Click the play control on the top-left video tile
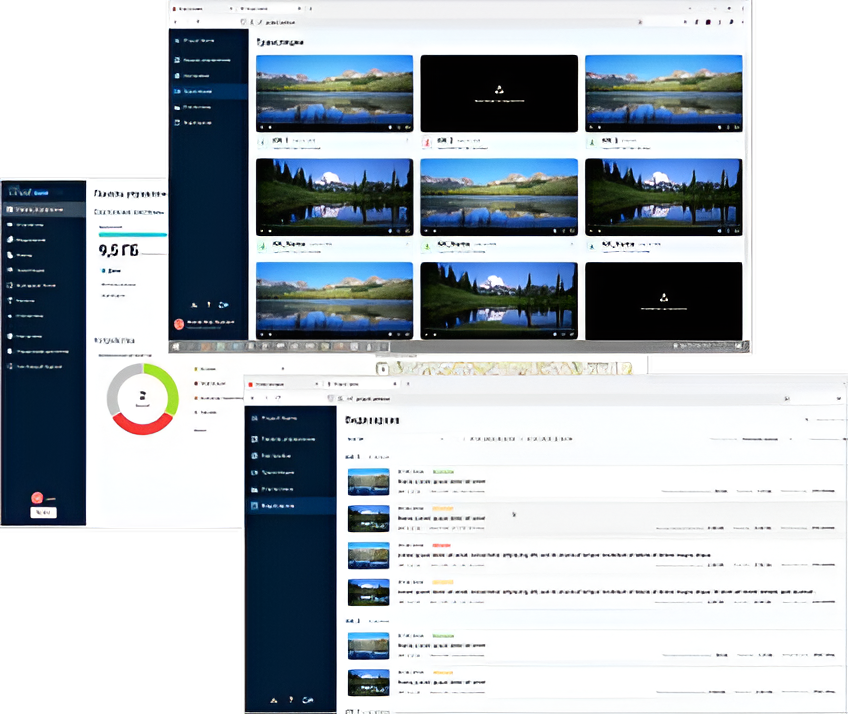Image resolution: width=848 pixels, height=714 pixels. tap(262, 128)
